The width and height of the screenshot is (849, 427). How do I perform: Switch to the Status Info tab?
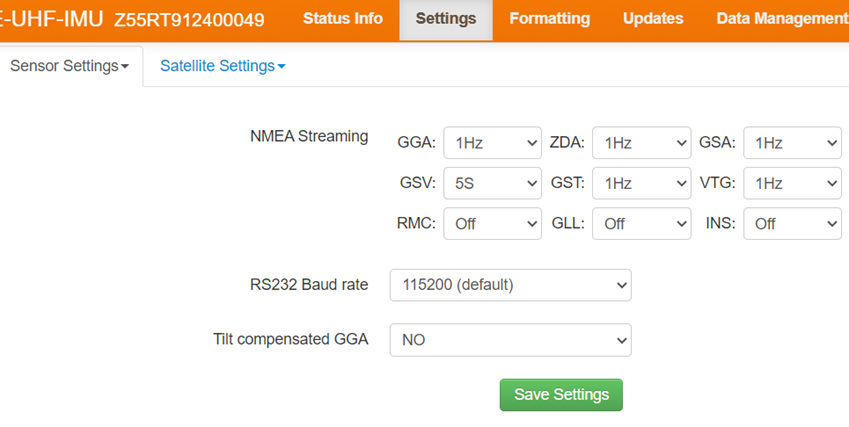[342, 19]
